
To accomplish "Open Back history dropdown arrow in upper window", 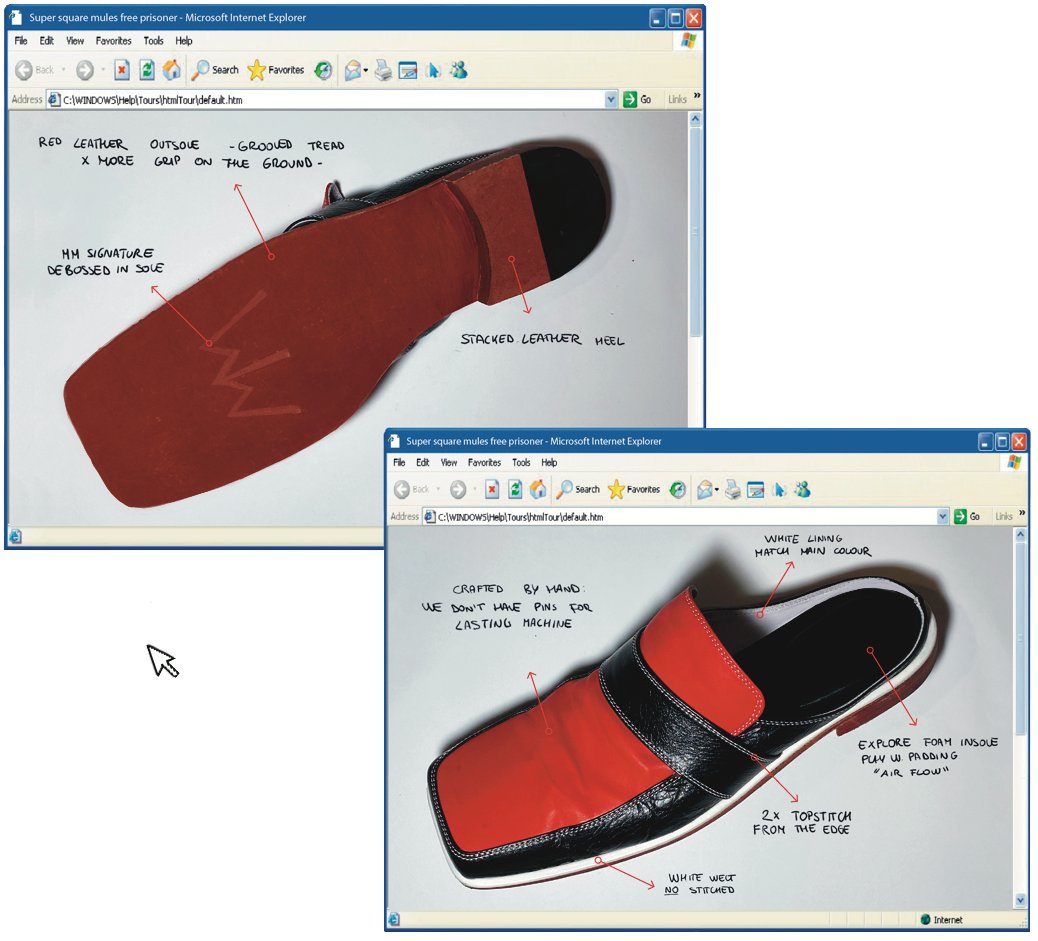I will tap(64, 70).
